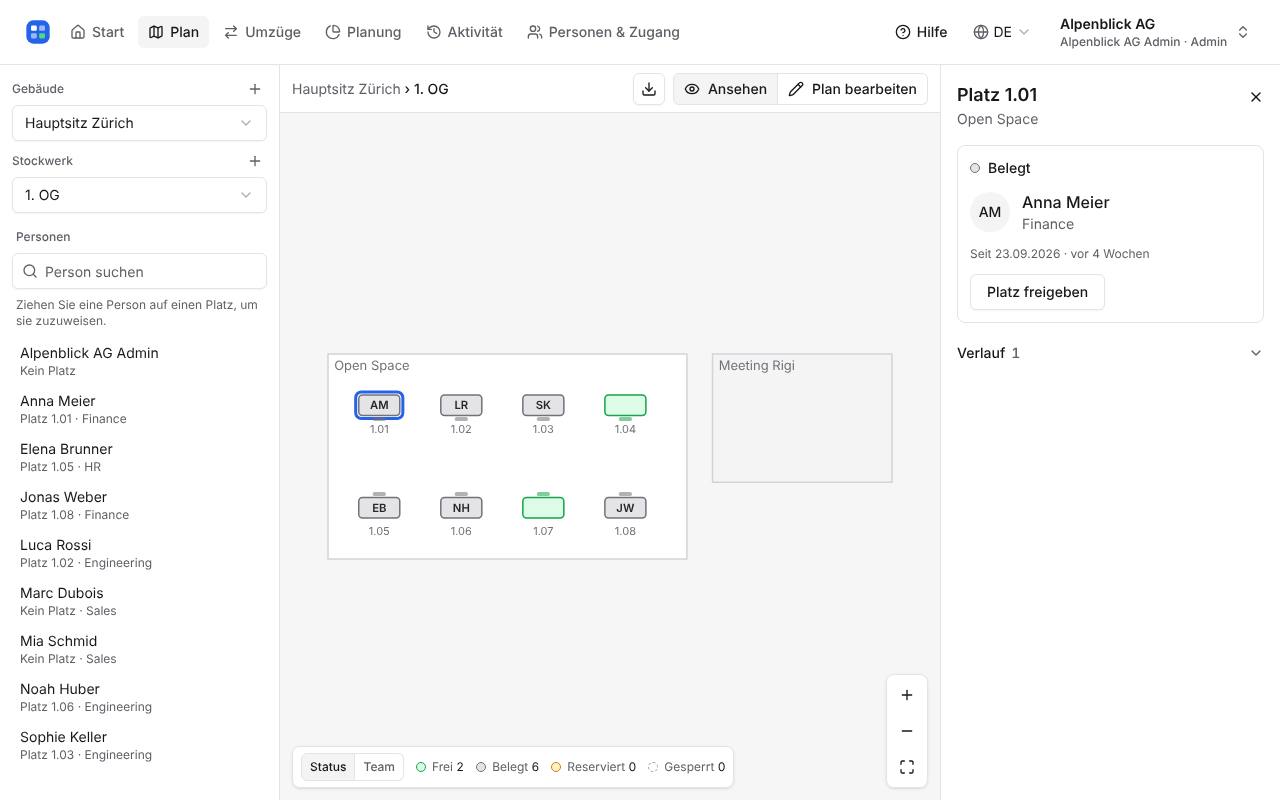Image resolution: width=1280 pixels, height=800 pixels.
Task: Select desk 1.08 marked JW
Action: [625, 508]
